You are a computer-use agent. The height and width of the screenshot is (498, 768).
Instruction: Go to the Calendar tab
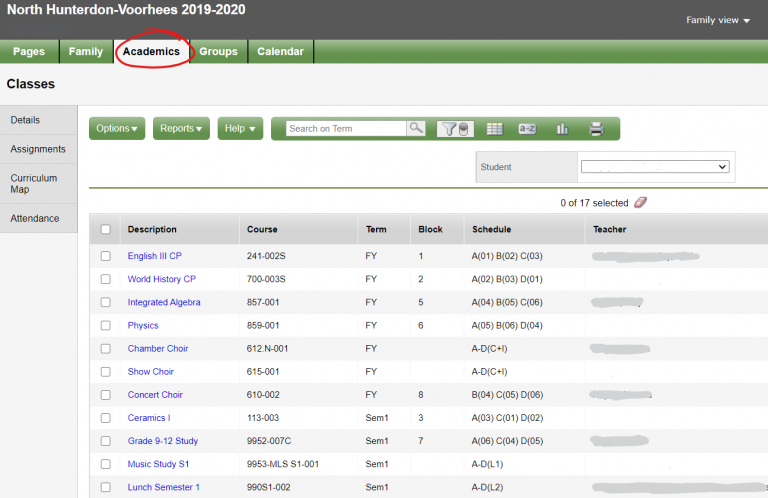pos(280,52)
